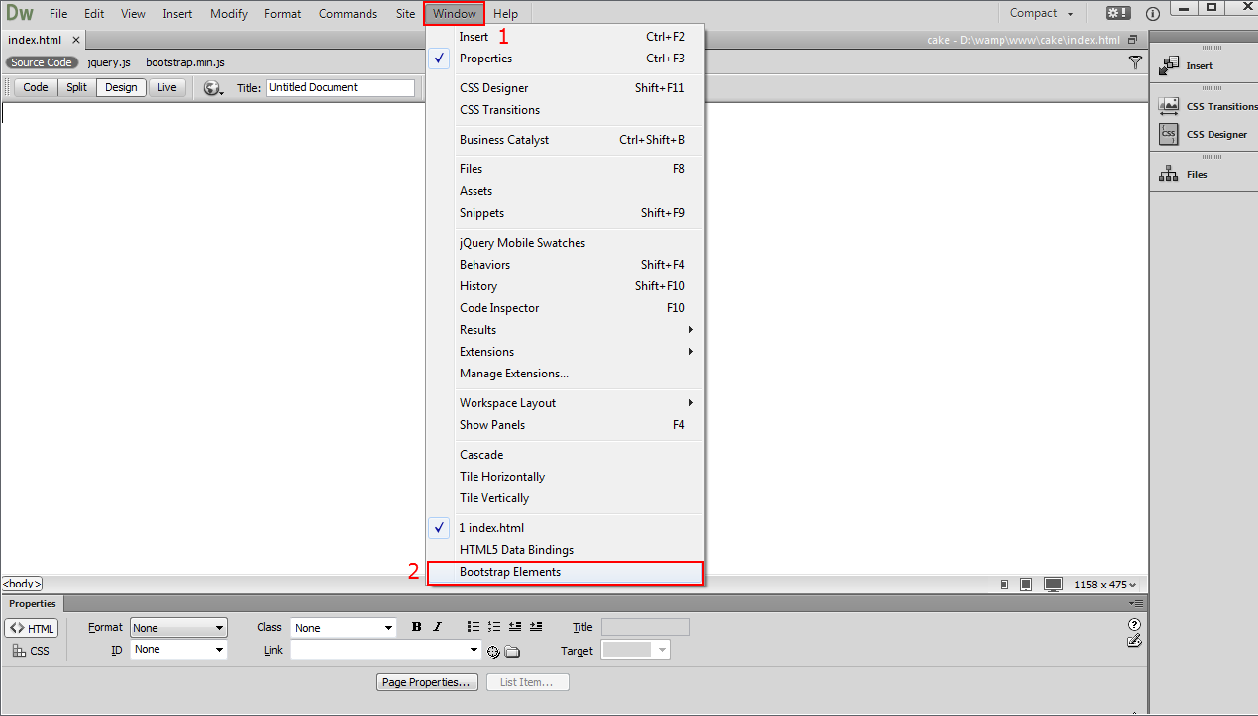
Task: Open the Format dropdown in Properties
Action: (x=179, y=628)
